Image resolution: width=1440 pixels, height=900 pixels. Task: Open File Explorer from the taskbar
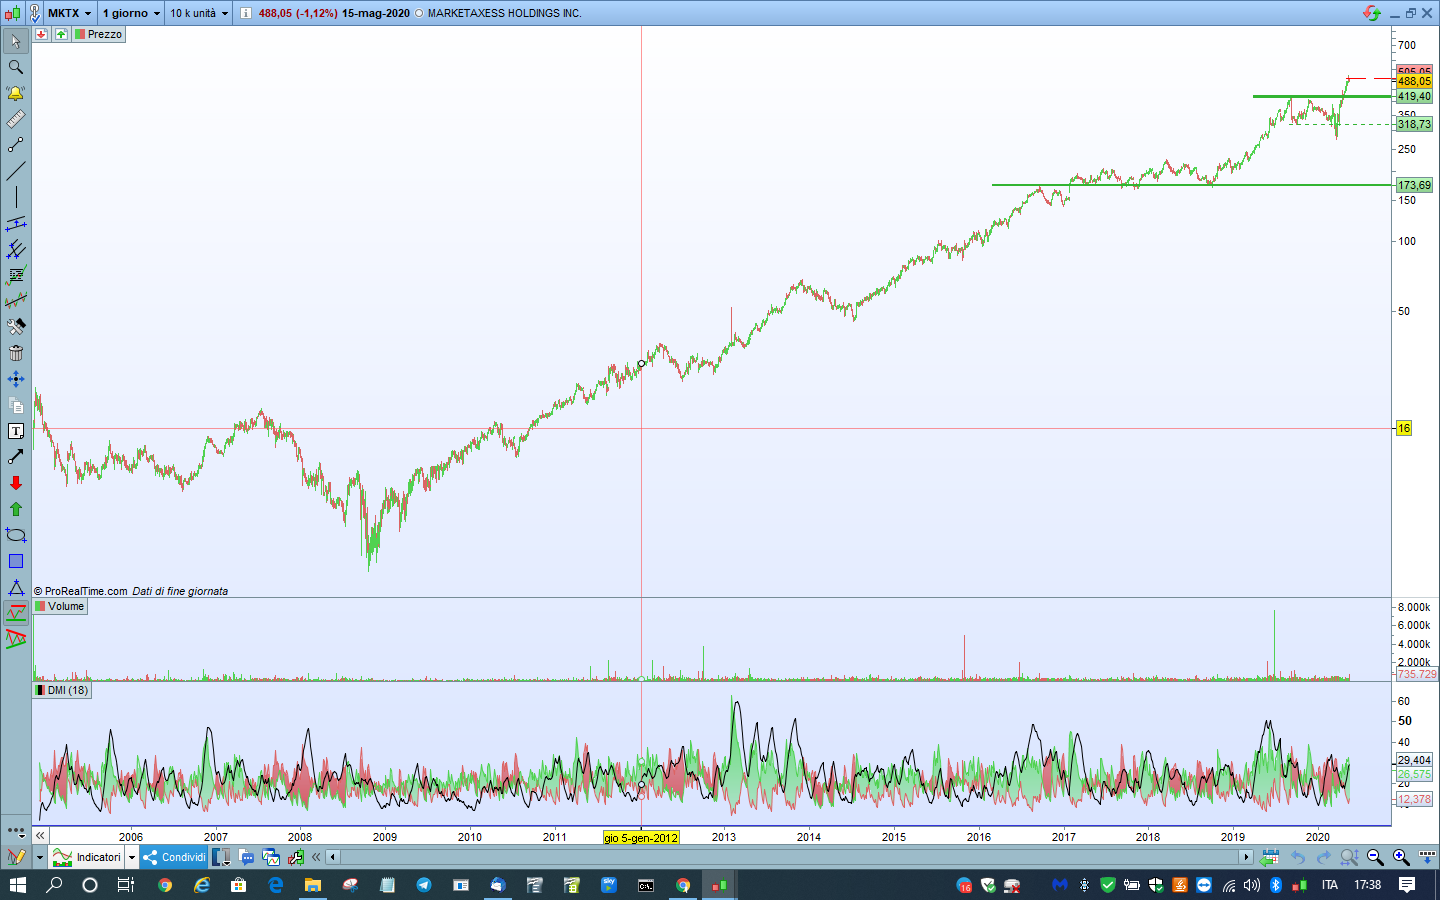[313, 885]
